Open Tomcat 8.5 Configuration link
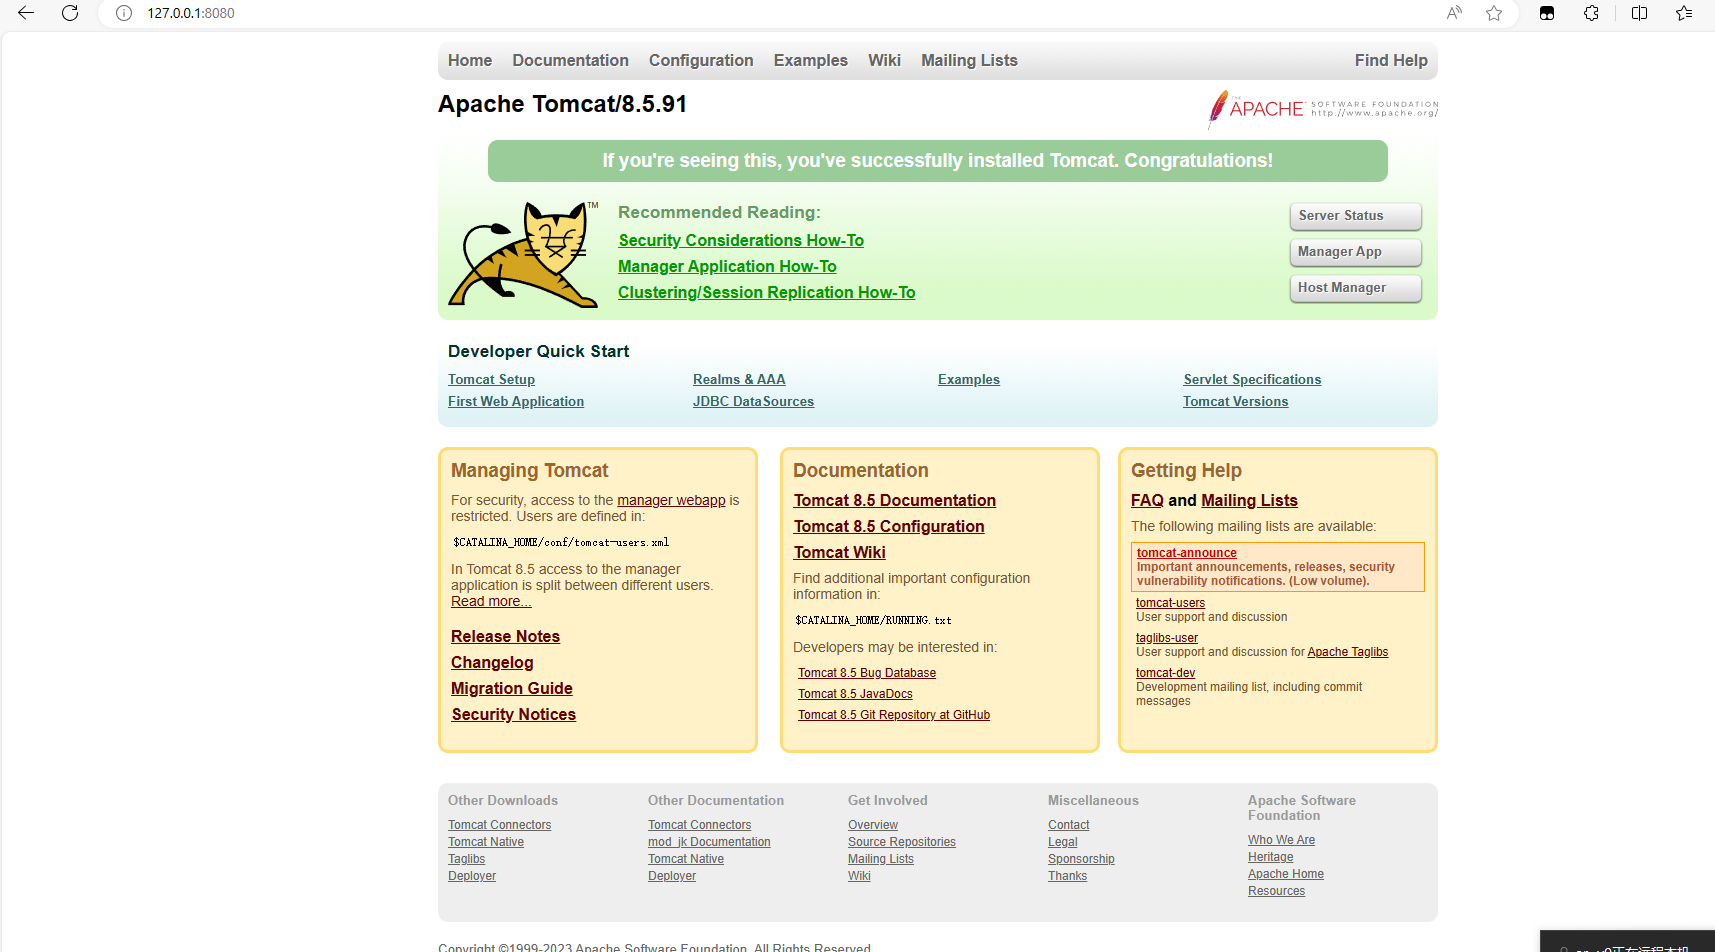The image size is (1715, 952). [x=889, y=526]
